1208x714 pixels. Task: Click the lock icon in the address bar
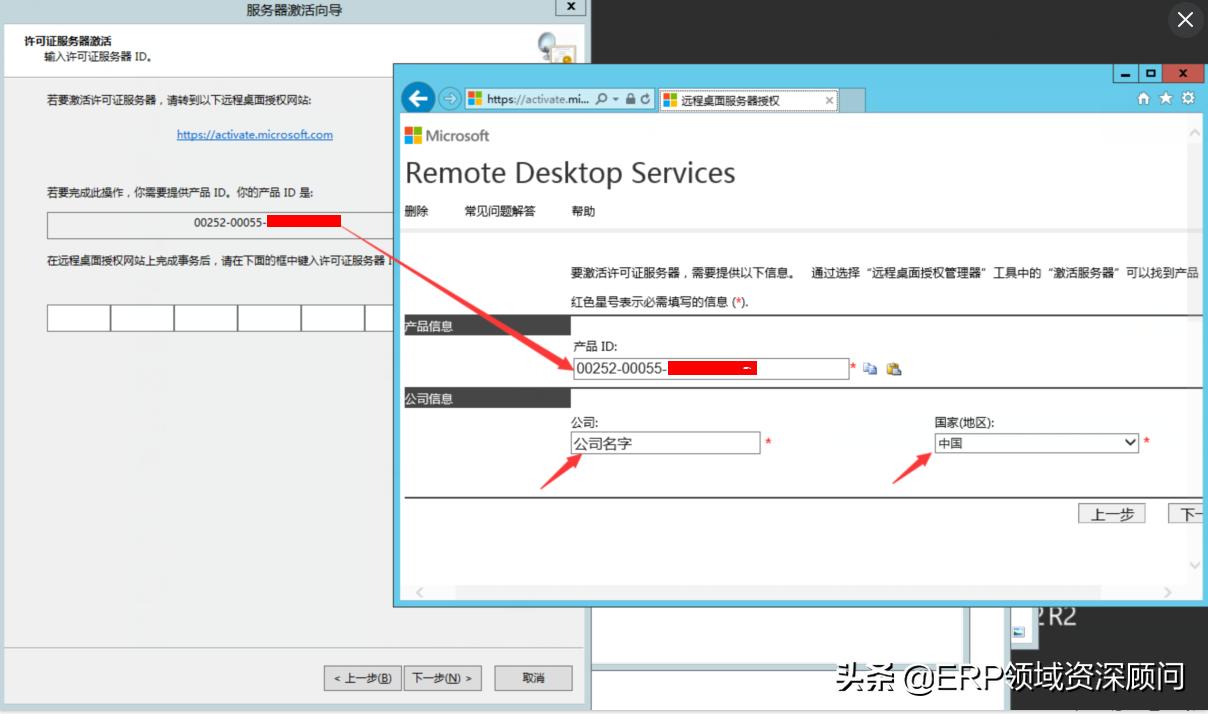tap(630, 98)
